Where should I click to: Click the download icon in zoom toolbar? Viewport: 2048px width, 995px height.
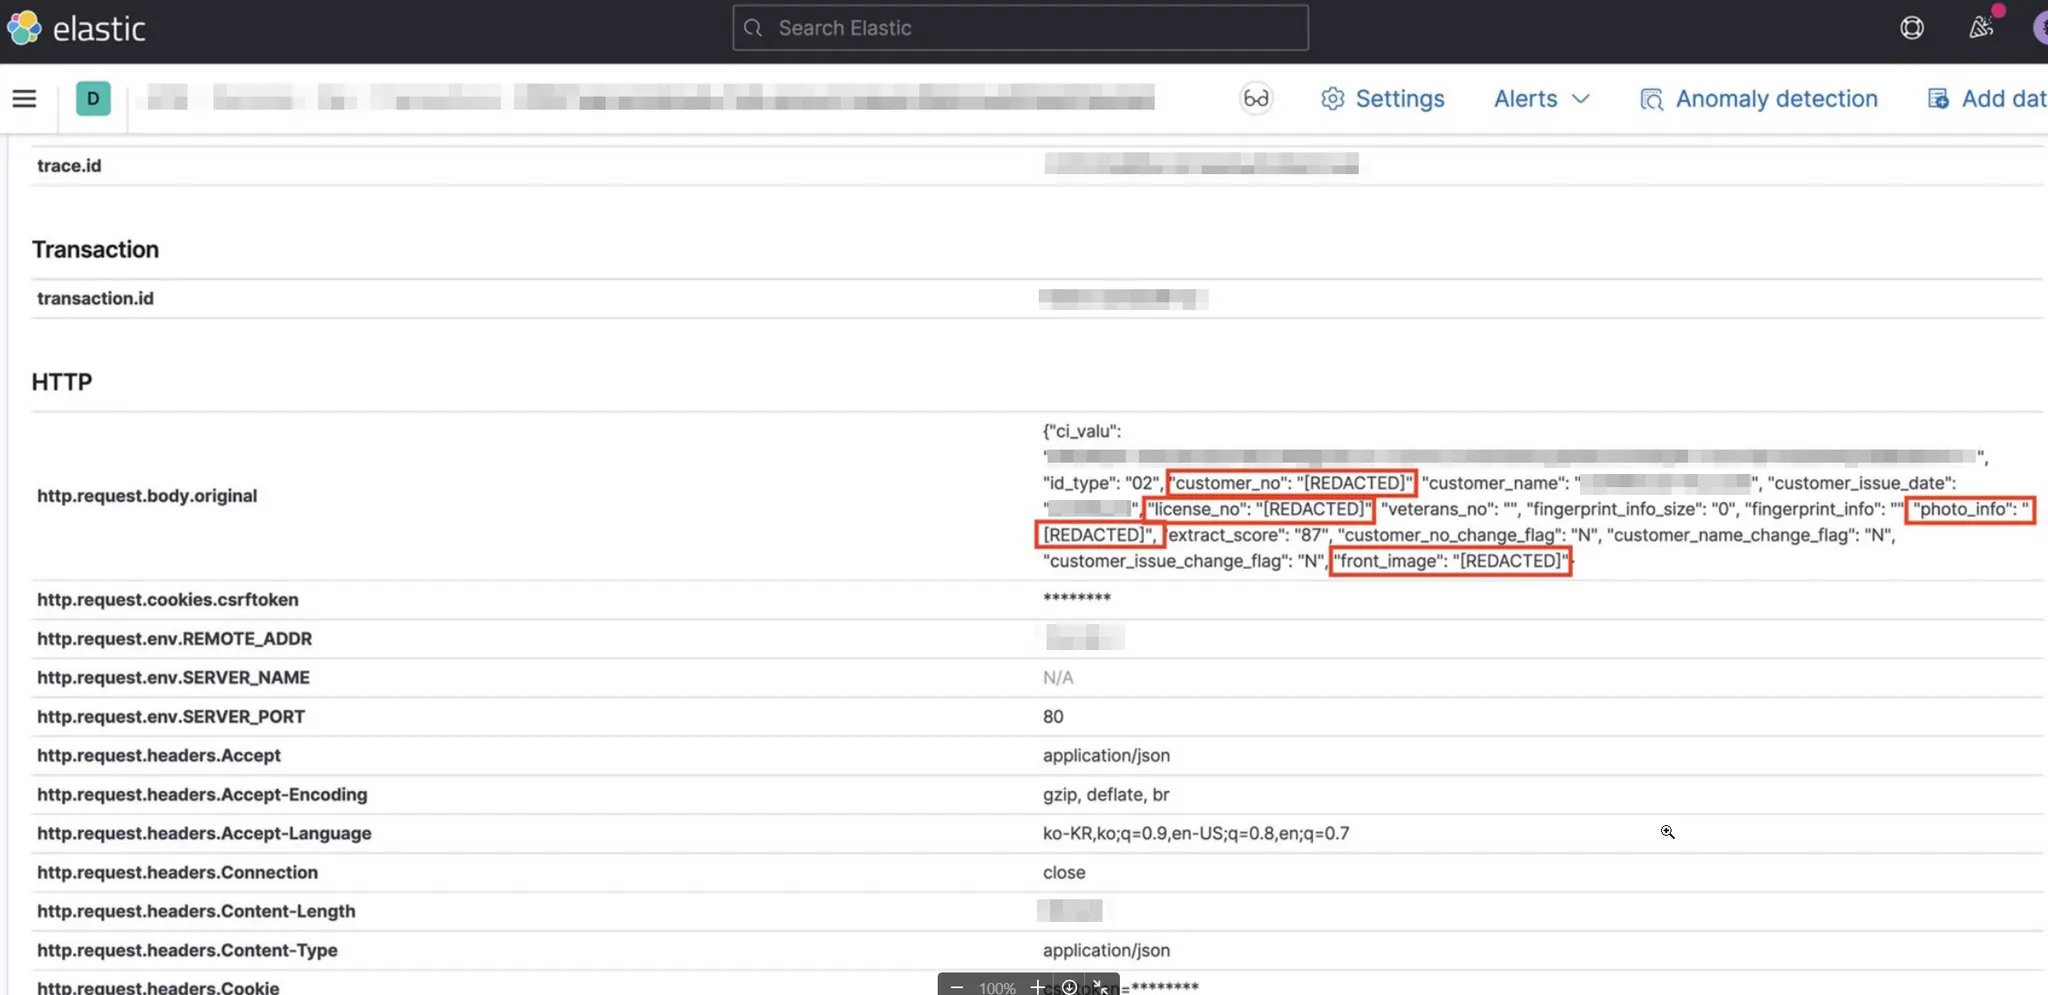point(1069,987)
